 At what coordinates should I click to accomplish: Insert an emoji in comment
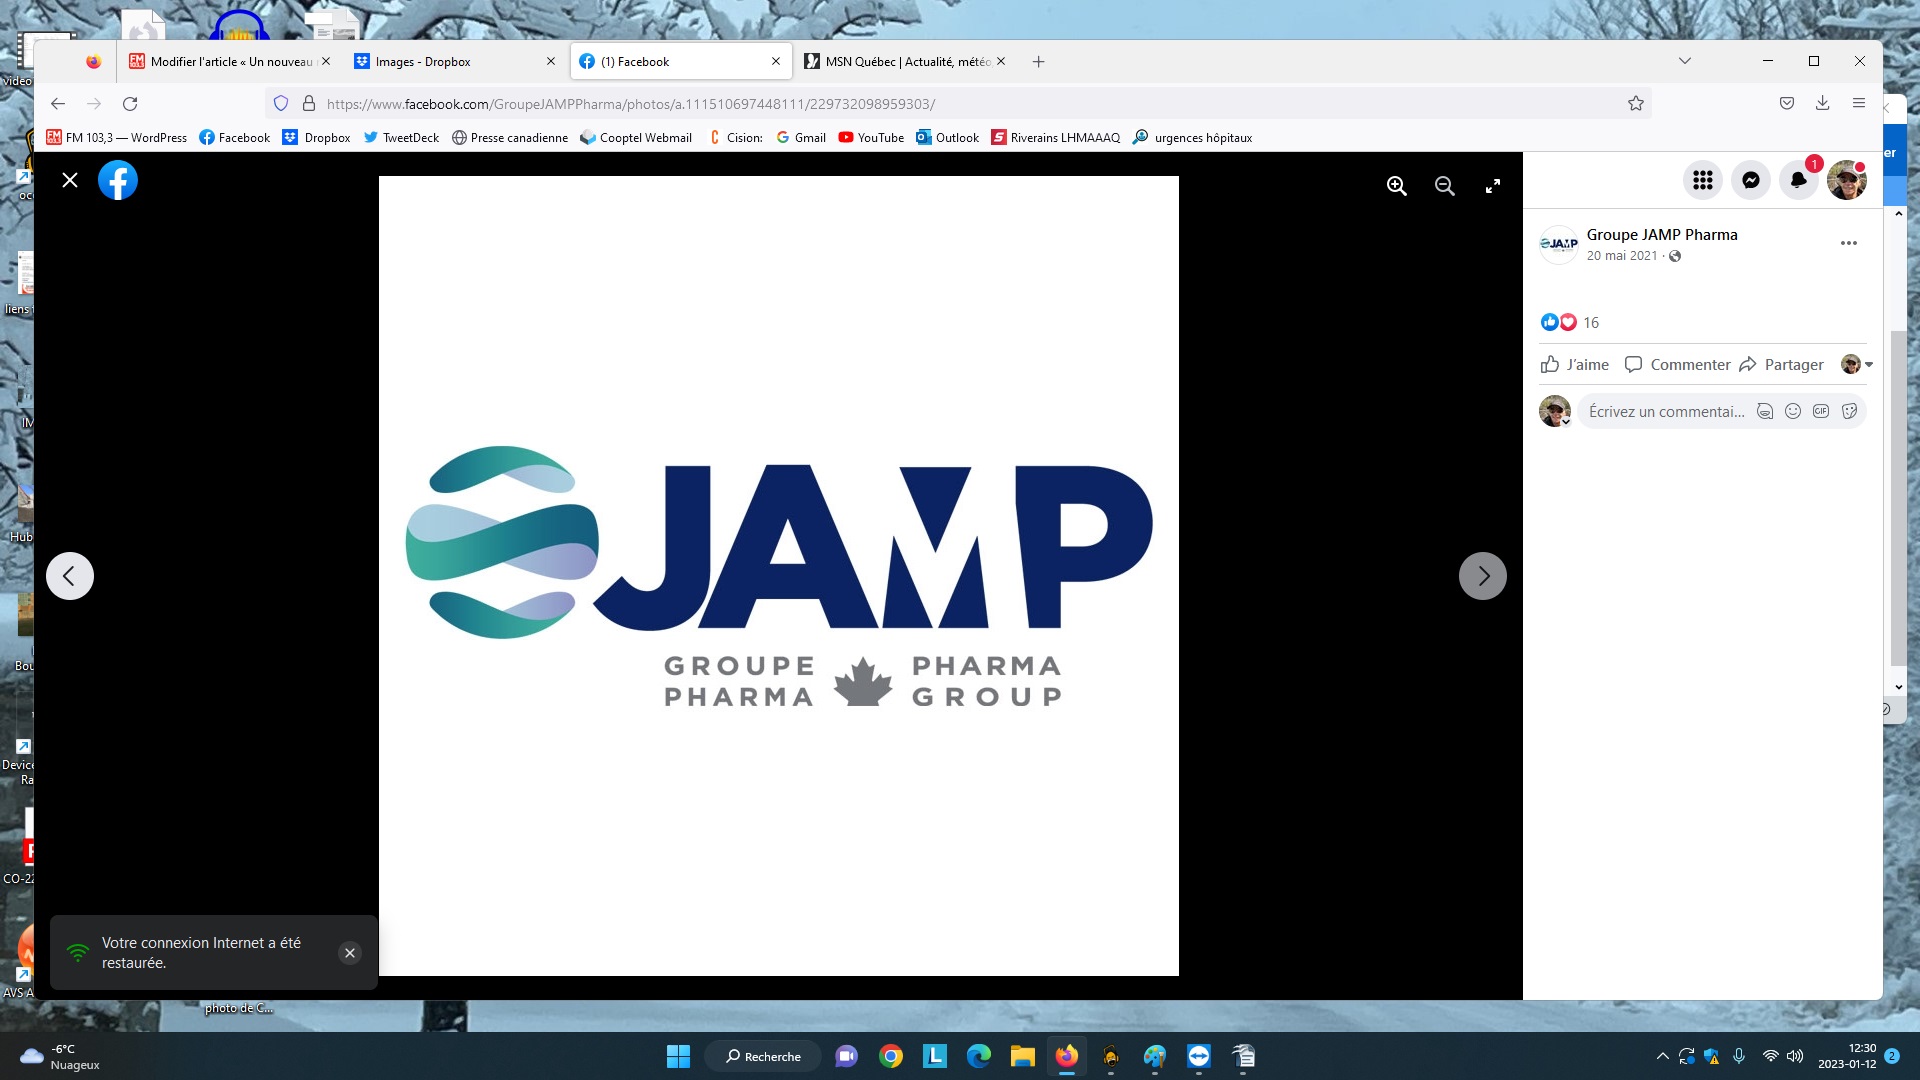1793,411
